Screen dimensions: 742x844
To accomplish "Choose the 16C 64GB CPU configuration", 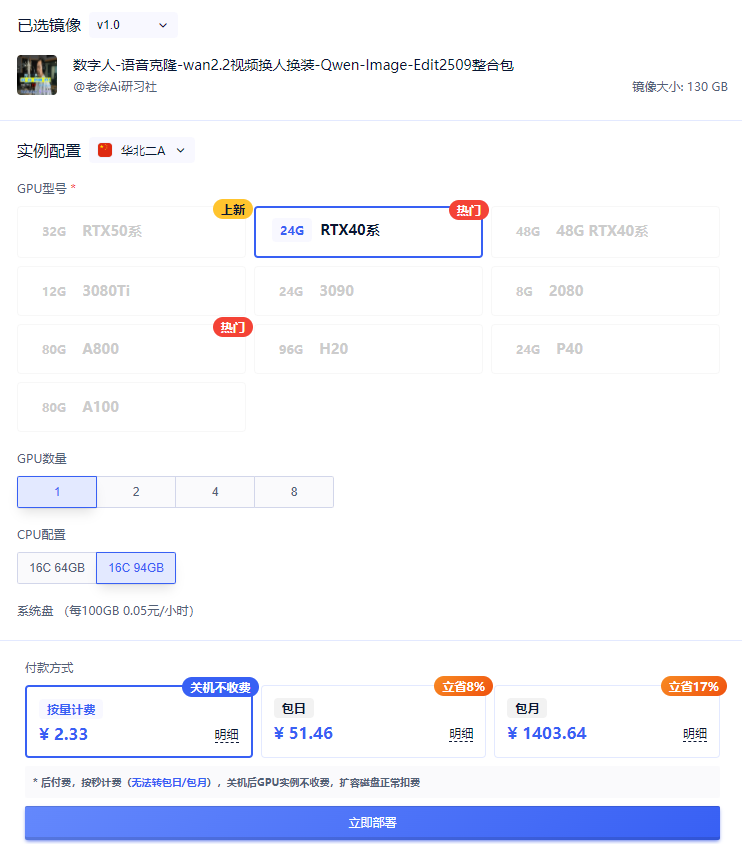I will click(x=57, y=568).
